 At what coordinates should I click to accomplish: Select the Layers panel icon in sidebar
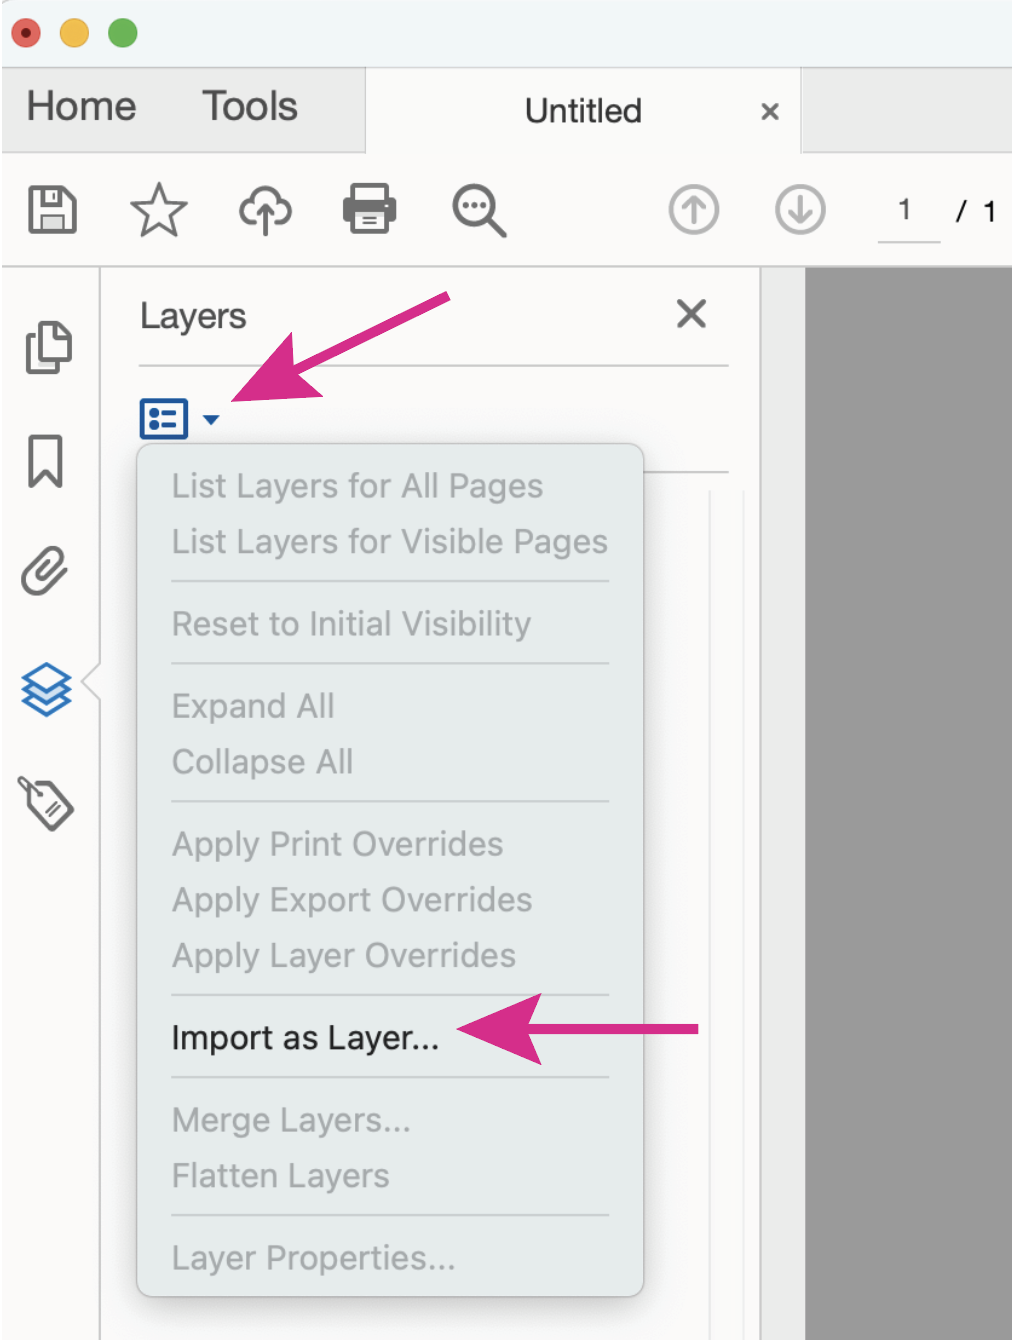[46, 686]
